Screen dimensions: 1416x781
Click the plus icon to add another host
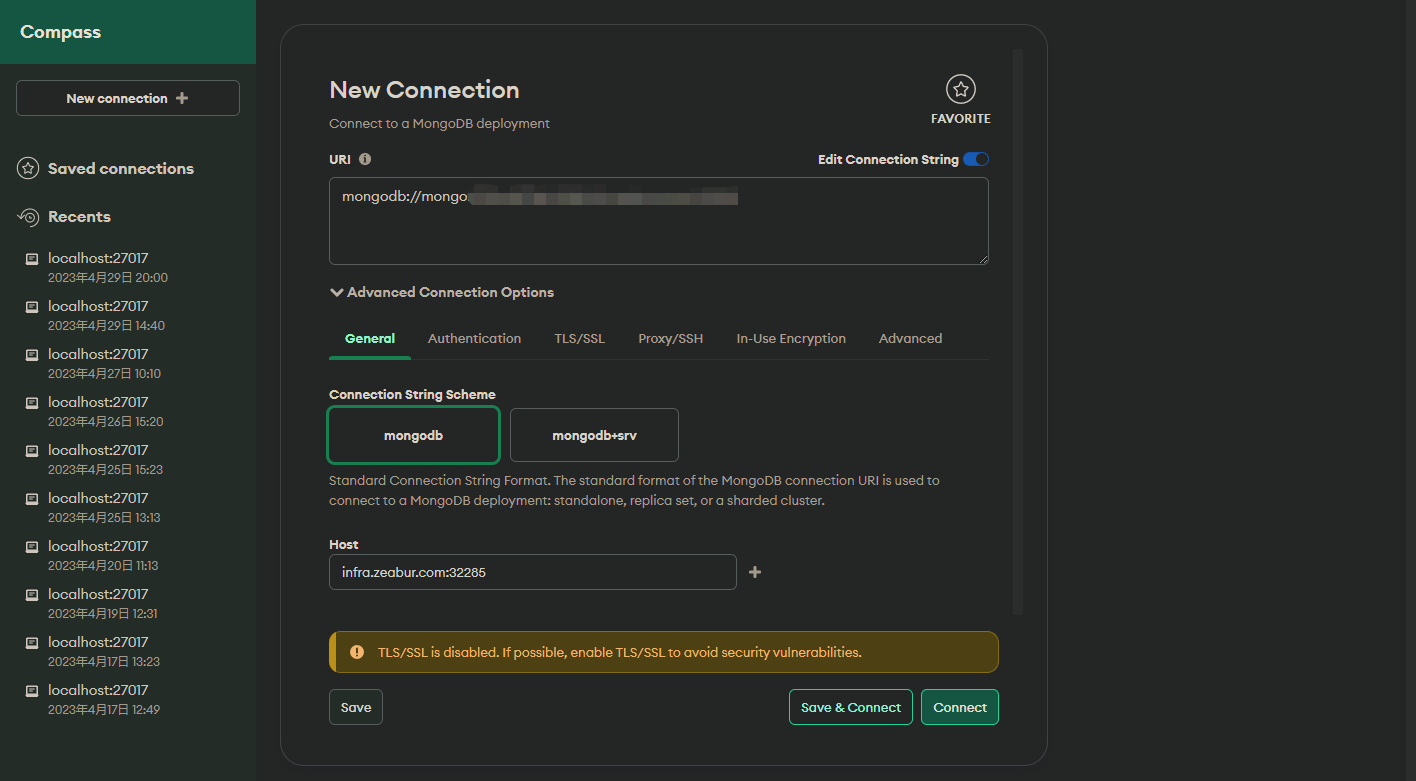[755, 572]
